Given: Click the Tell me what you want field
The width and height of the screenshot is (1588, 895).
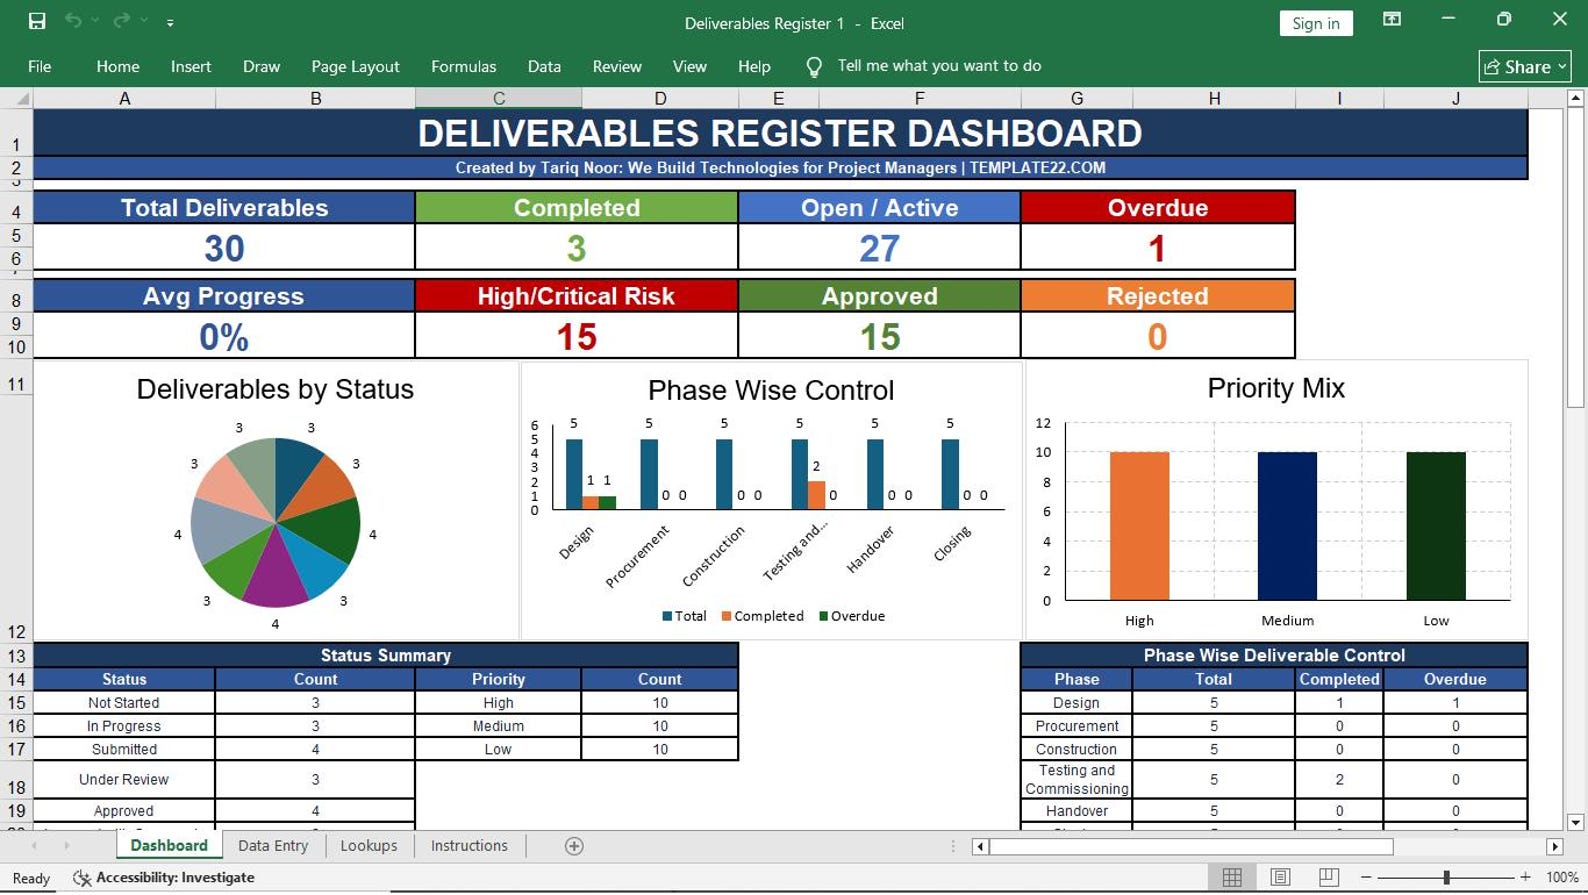Looking at the screenshot, I should point(939,66).
